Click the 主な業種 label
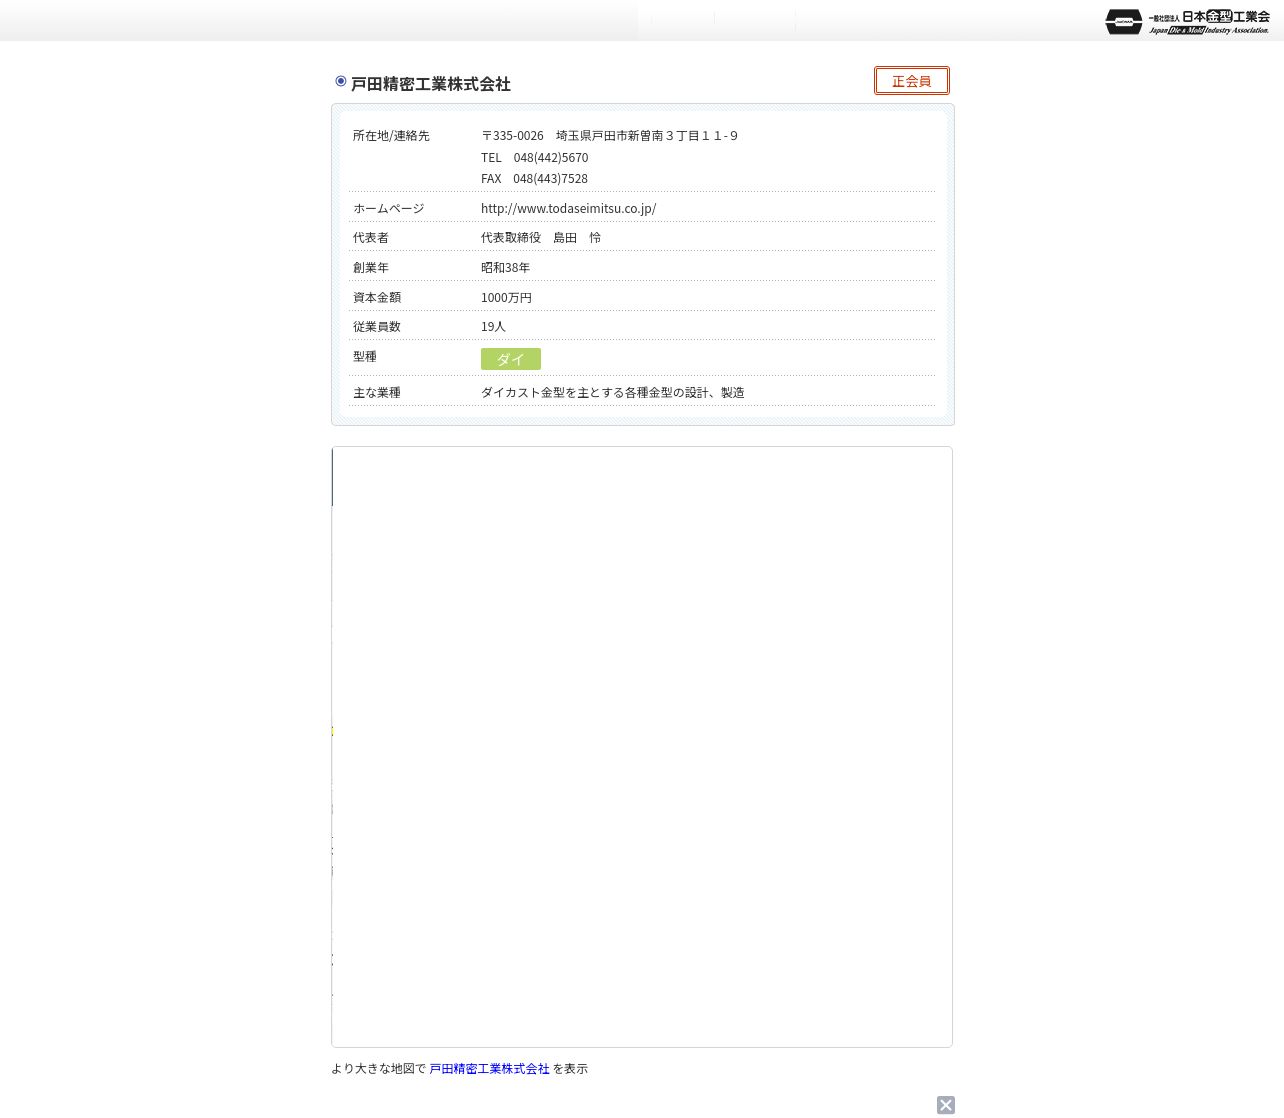This screenshot has height=1118, width=1284. tap(377, 393)
